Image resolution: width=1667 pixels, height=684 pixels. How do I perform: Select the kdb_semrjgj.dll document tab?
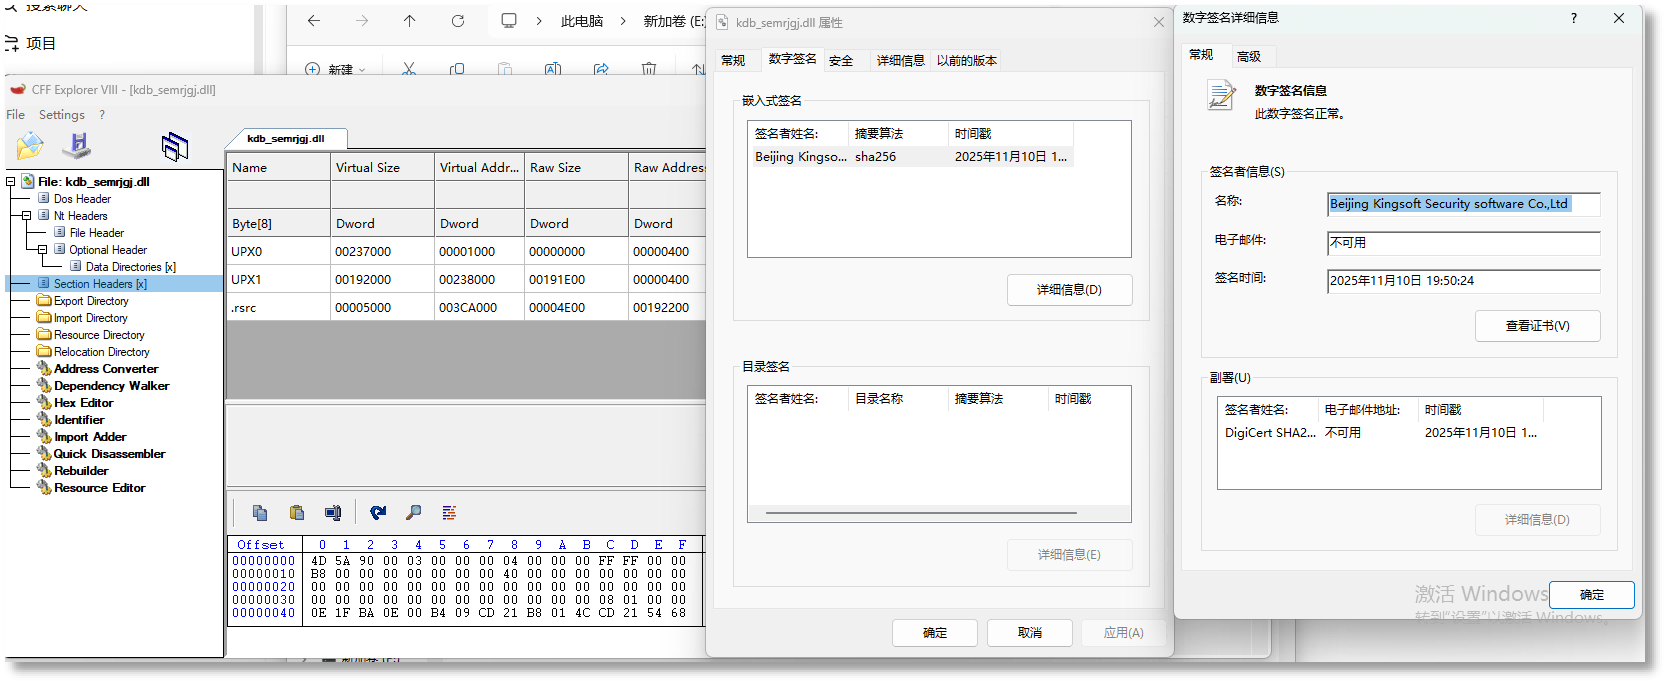tap(286, 138)
